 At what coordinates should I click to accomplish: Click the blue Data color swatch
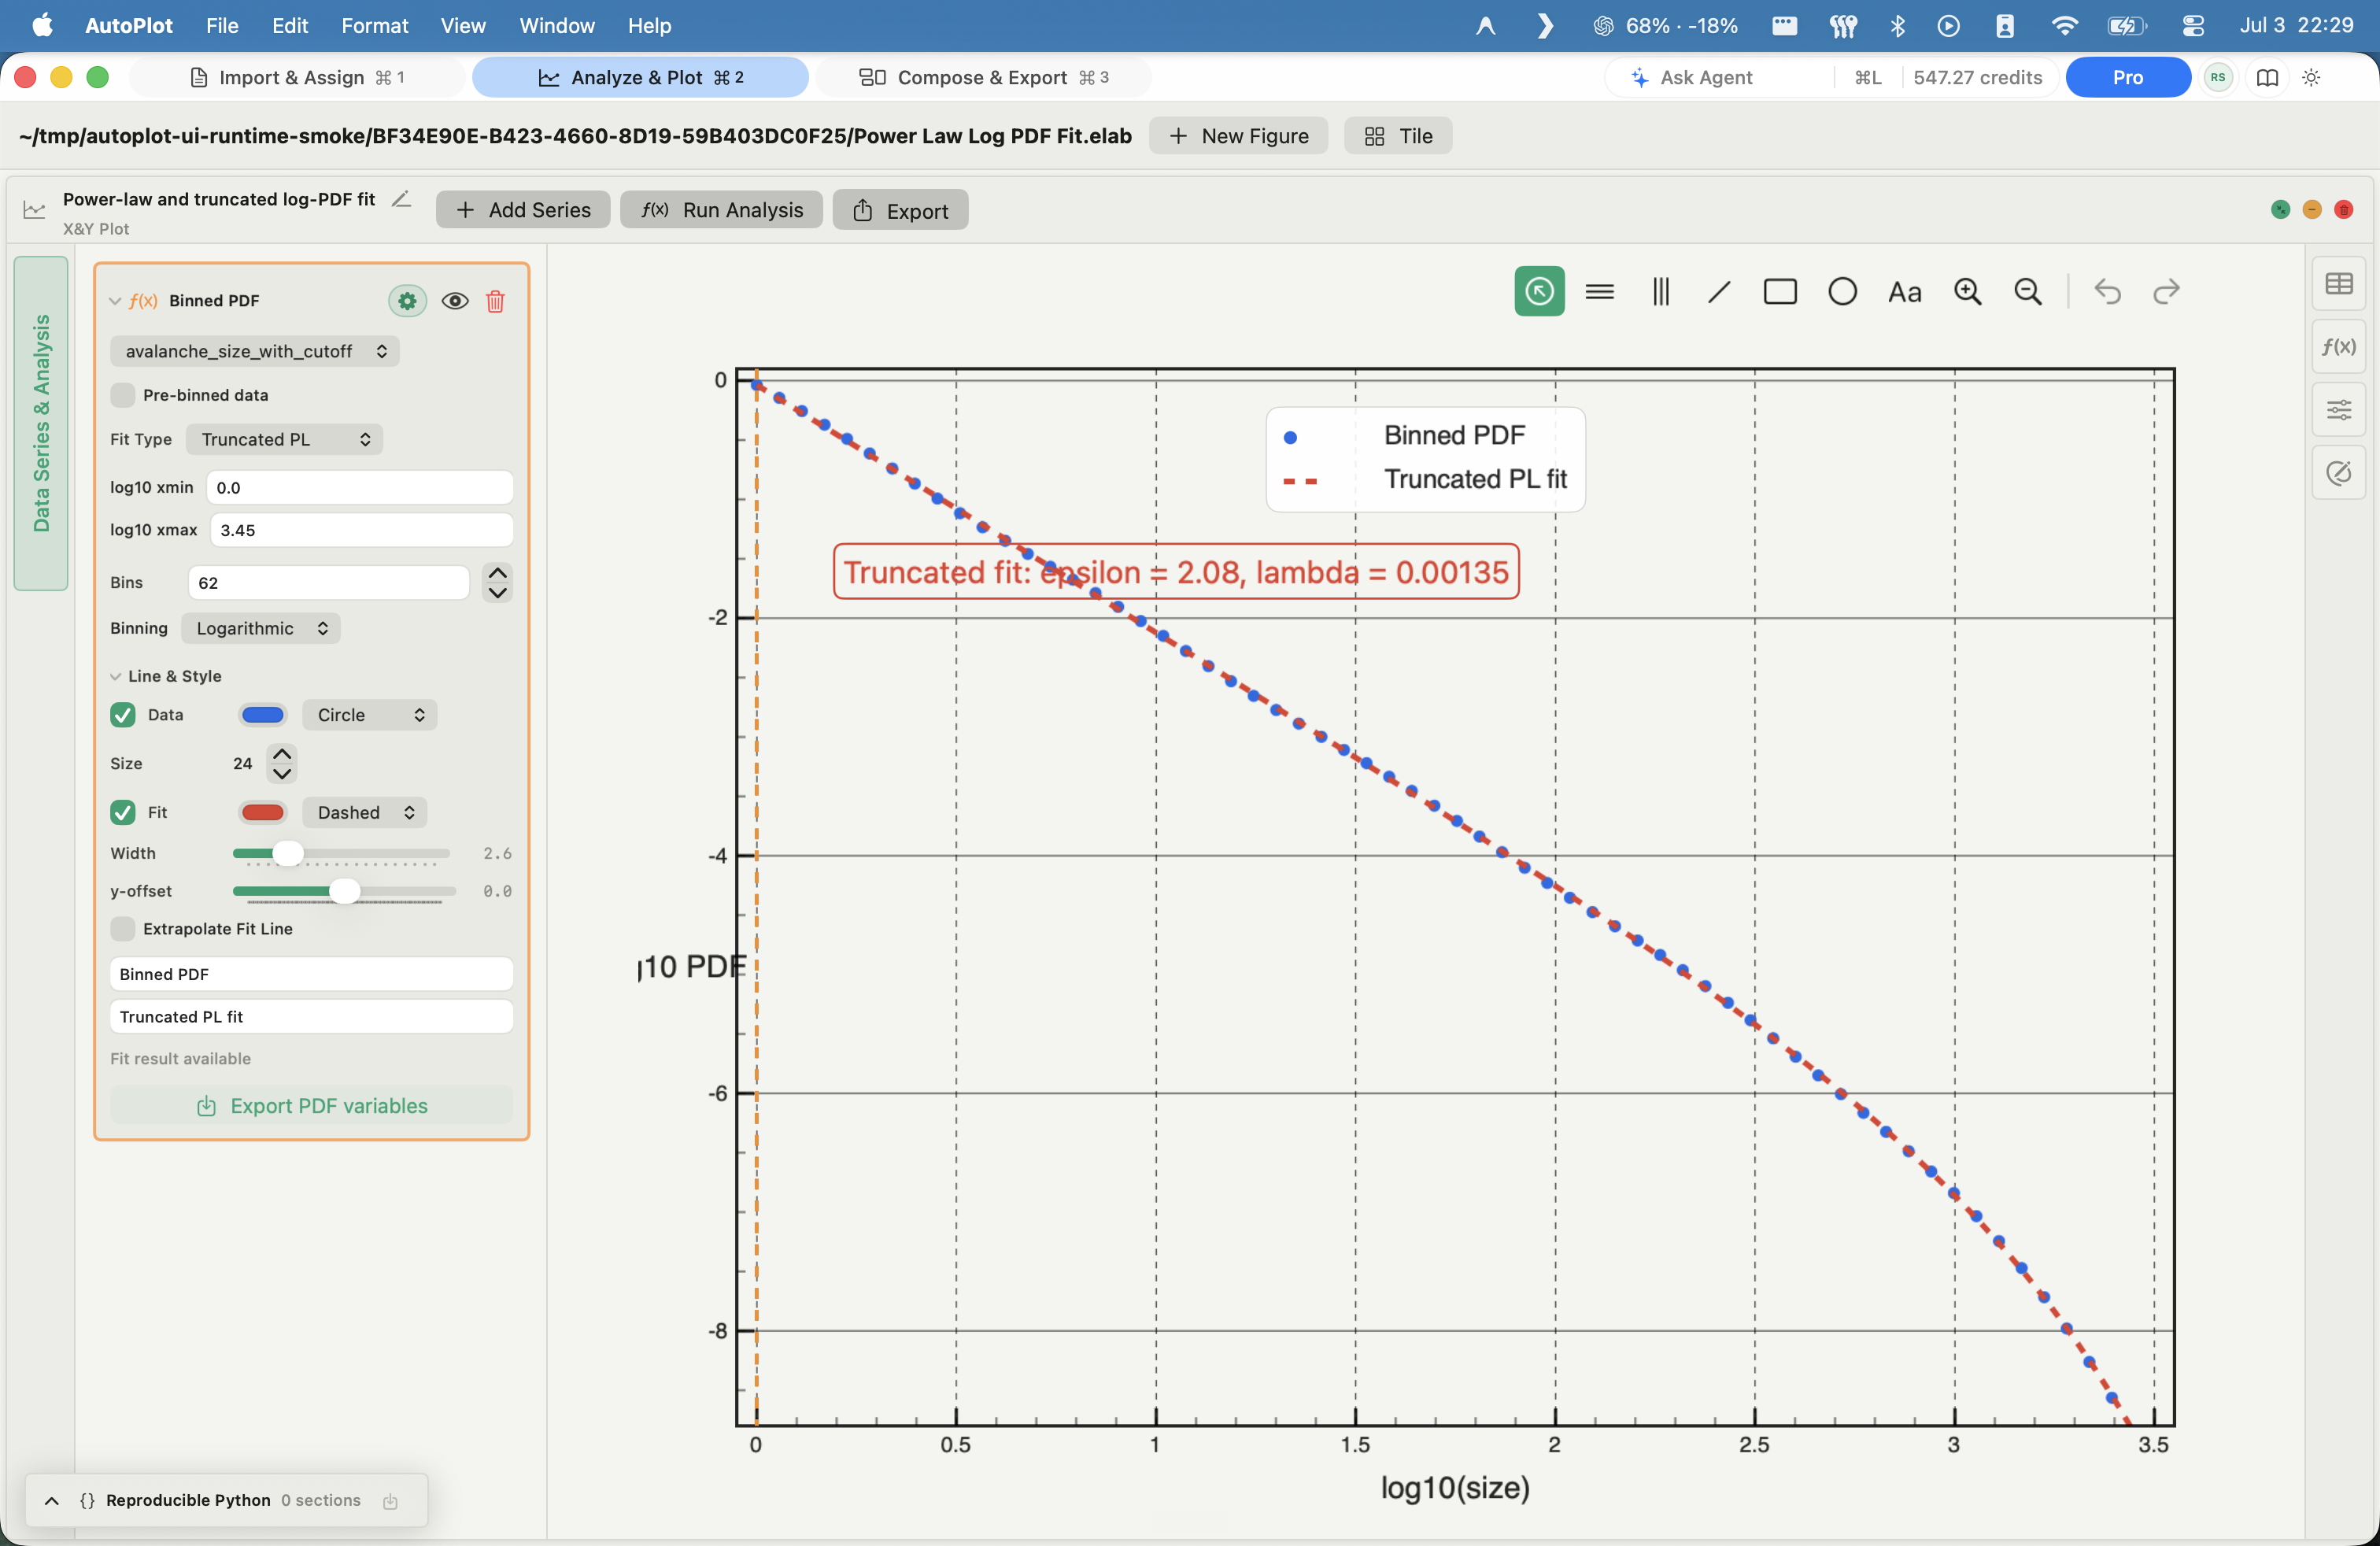click(262, 715)
